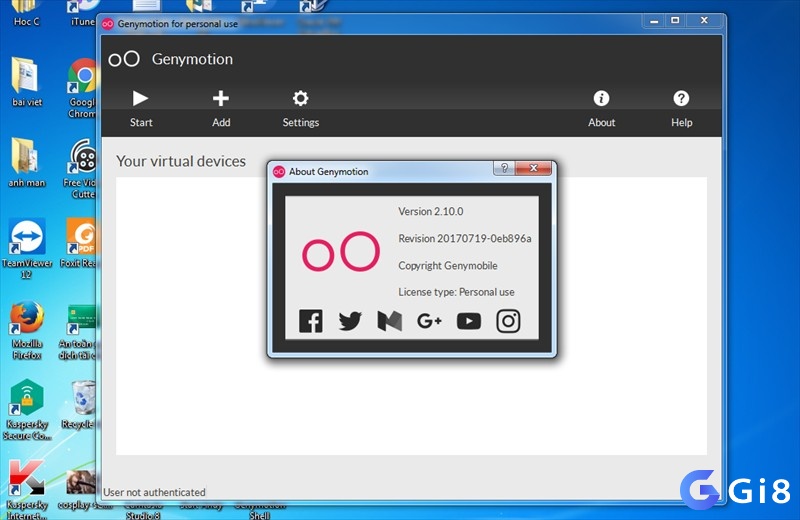Open Genymotion Facebook page icon
800x520 pixels.
click(x=311, y=321)
